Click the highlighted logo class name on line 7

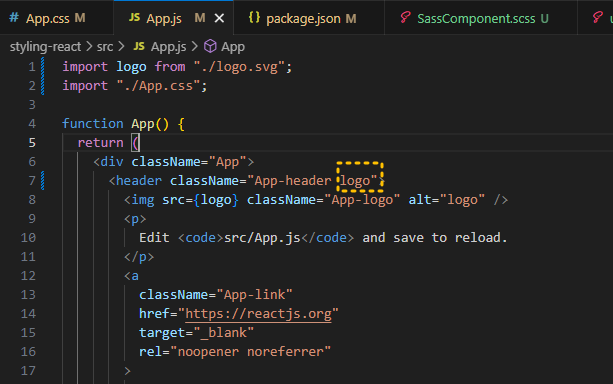coord(355,181)
